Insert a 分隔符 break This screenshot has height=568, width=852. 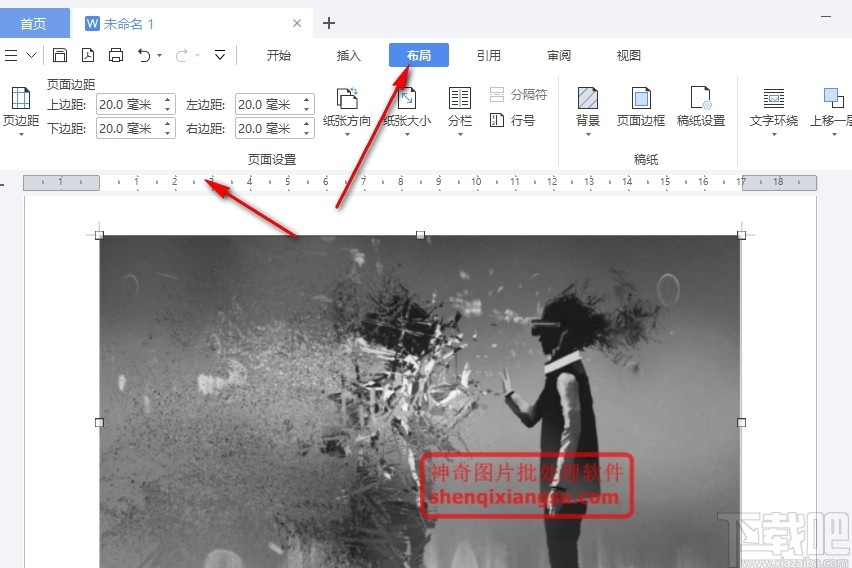coord(518,95)
